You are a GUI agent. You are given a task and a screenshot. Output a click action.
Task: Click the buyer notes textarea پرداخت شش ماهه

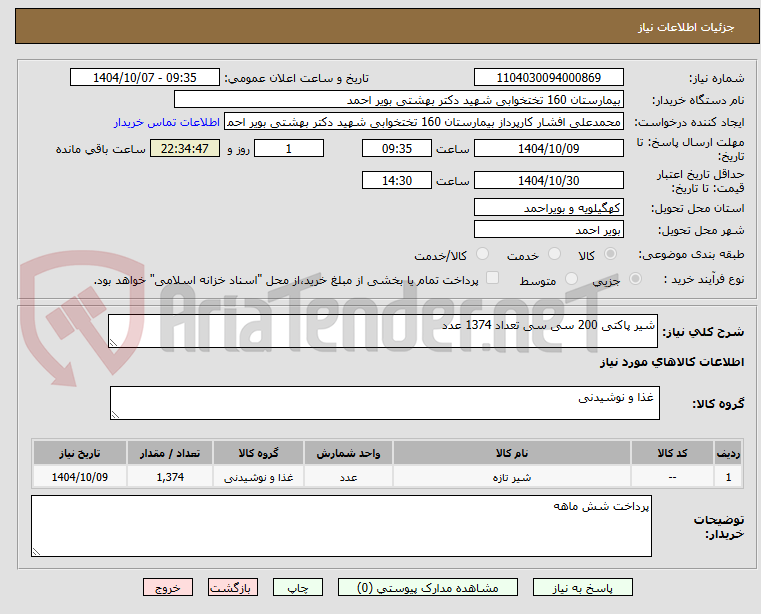pos(341,526)
